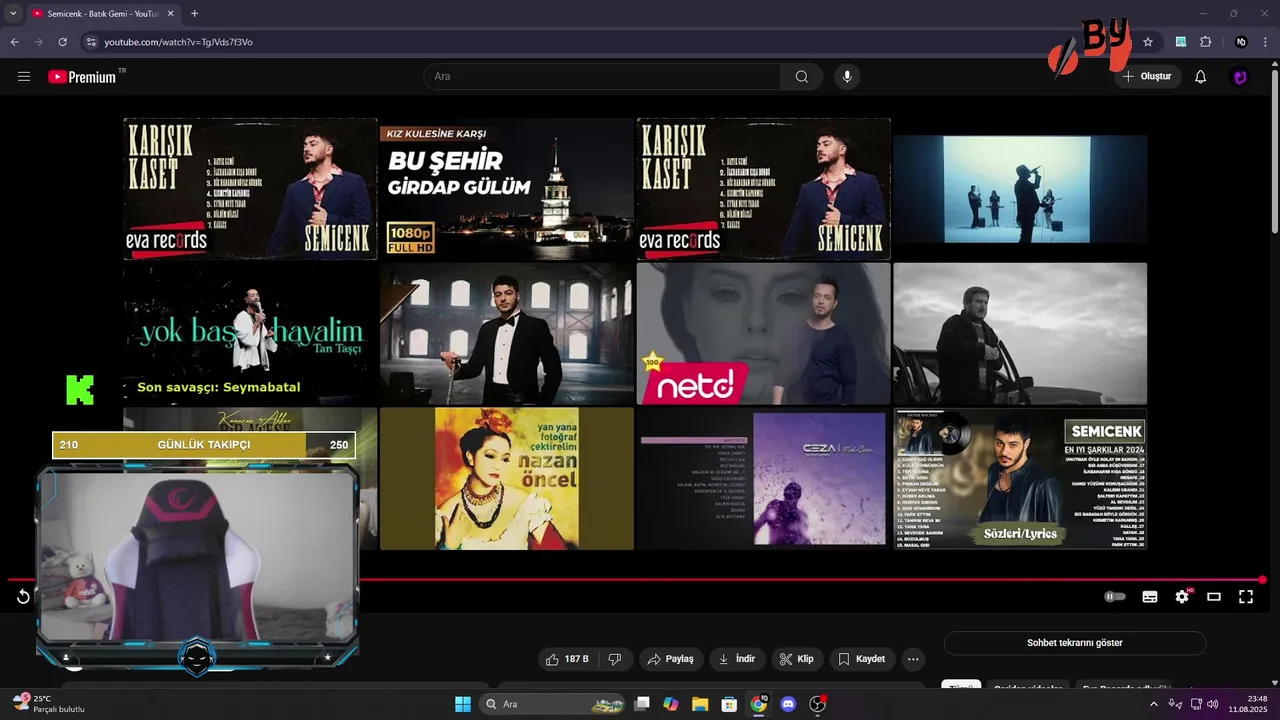The height and width of the screenshot is (720, 1280).
Task: Open the Chrome profile avatar
Action: 1241,42
